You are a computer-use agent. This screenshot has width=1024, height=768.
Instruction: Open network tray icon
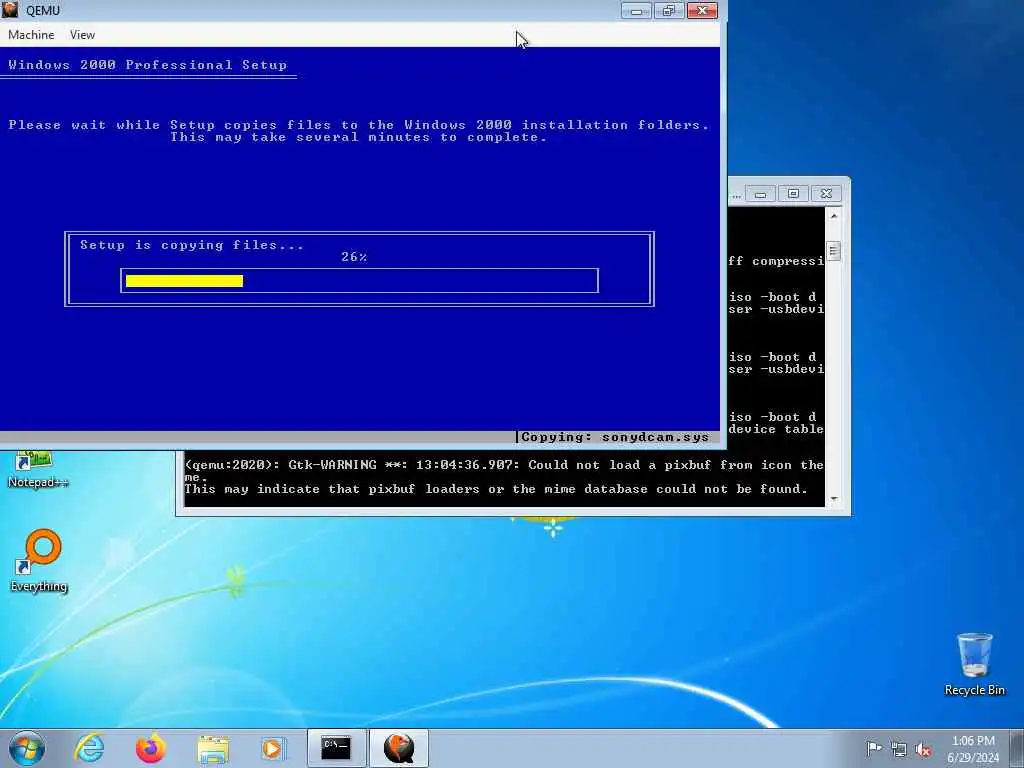click(899, 749)
